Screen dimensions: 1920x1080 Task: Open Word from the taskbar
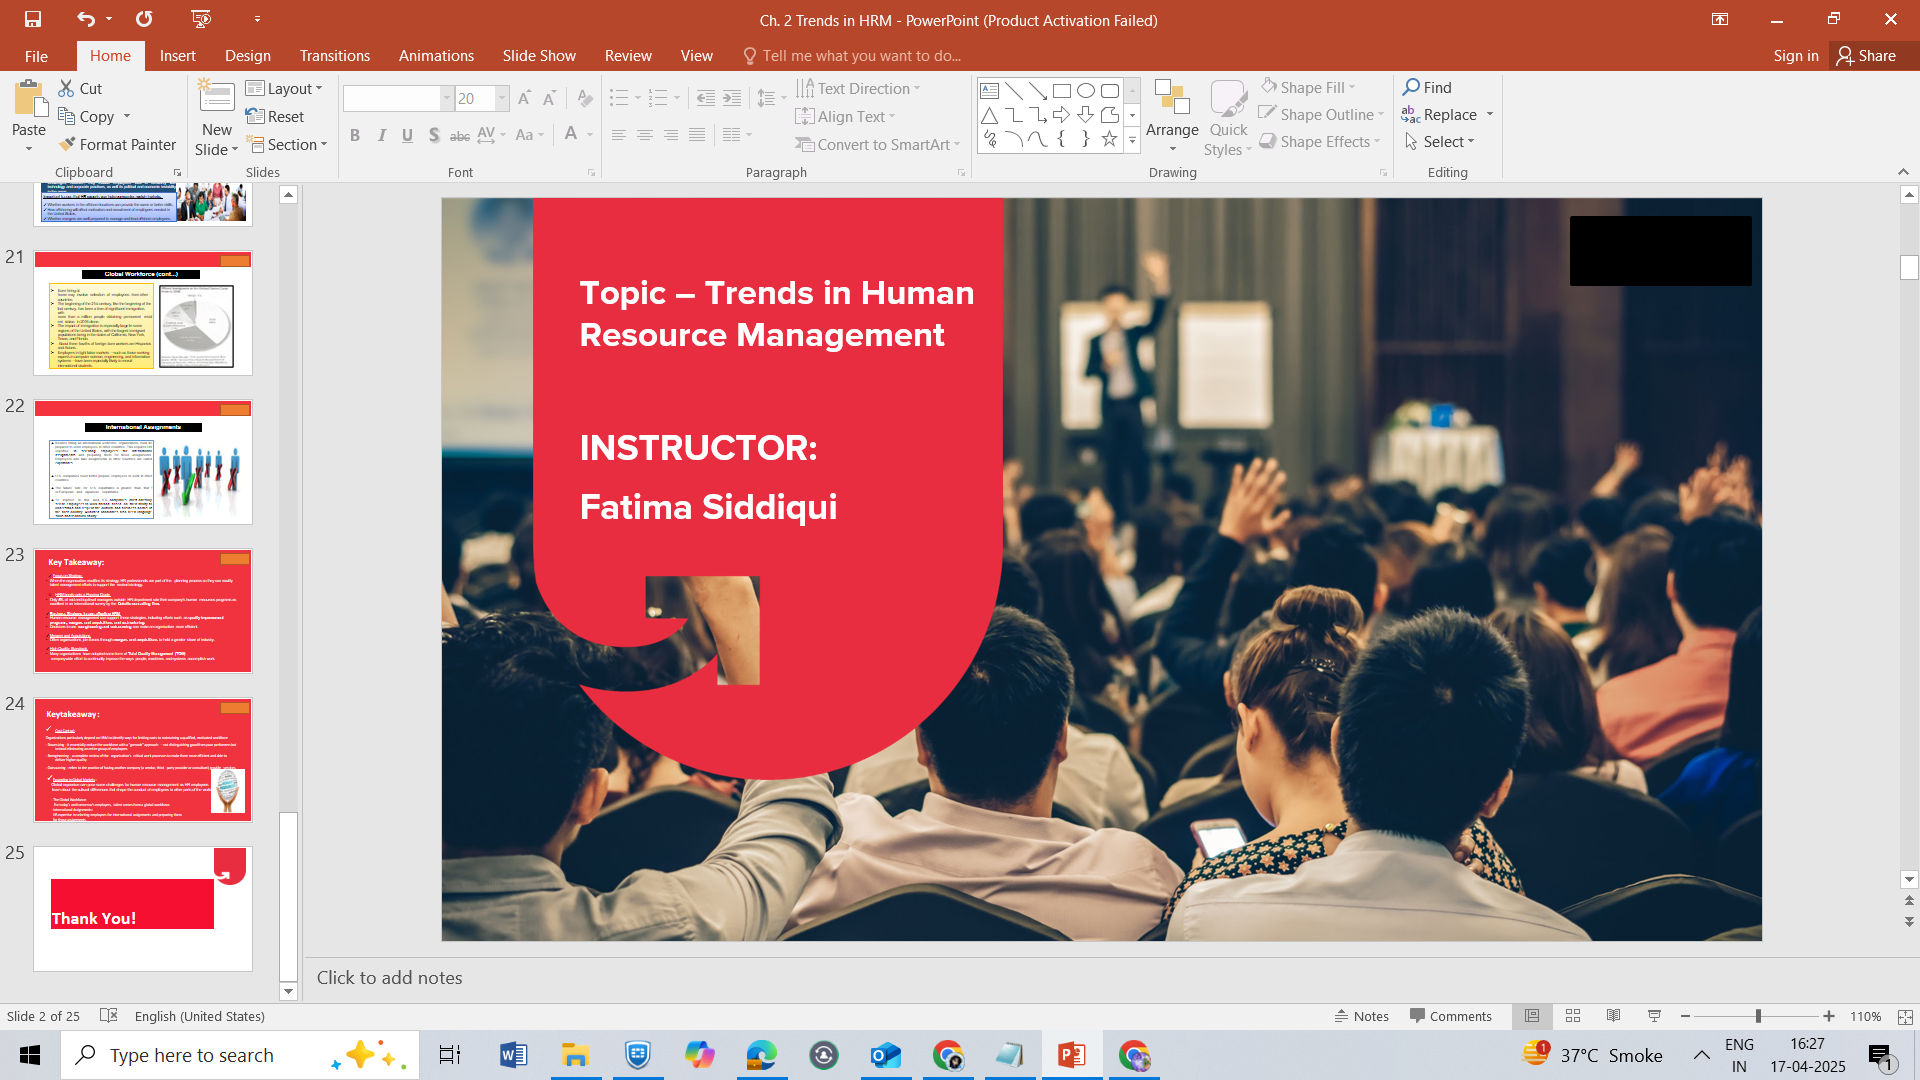click(513, 1055)
